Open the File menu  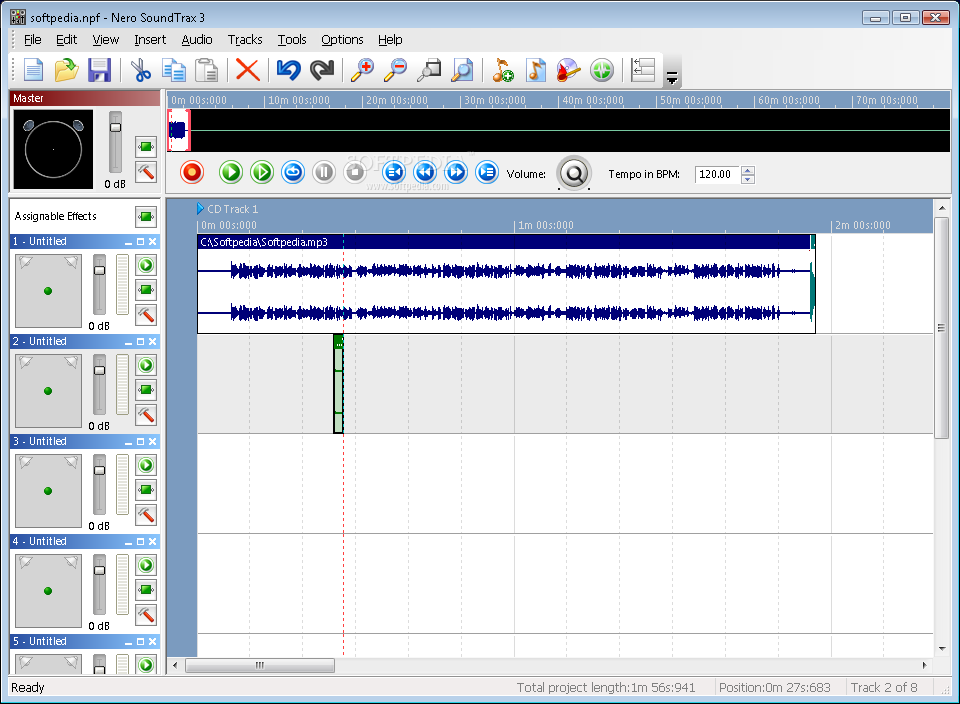(x=32, y=40)
